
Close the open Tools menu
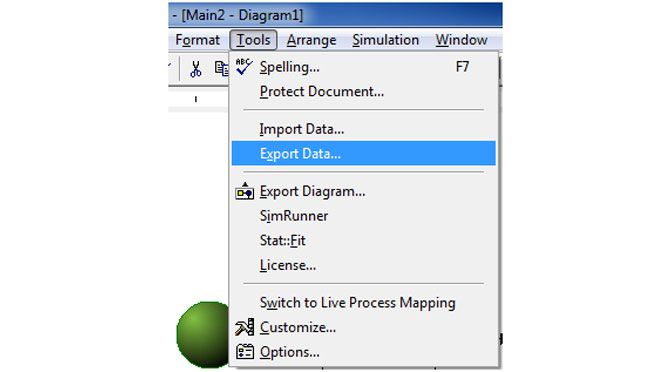(x=253, y=40)
